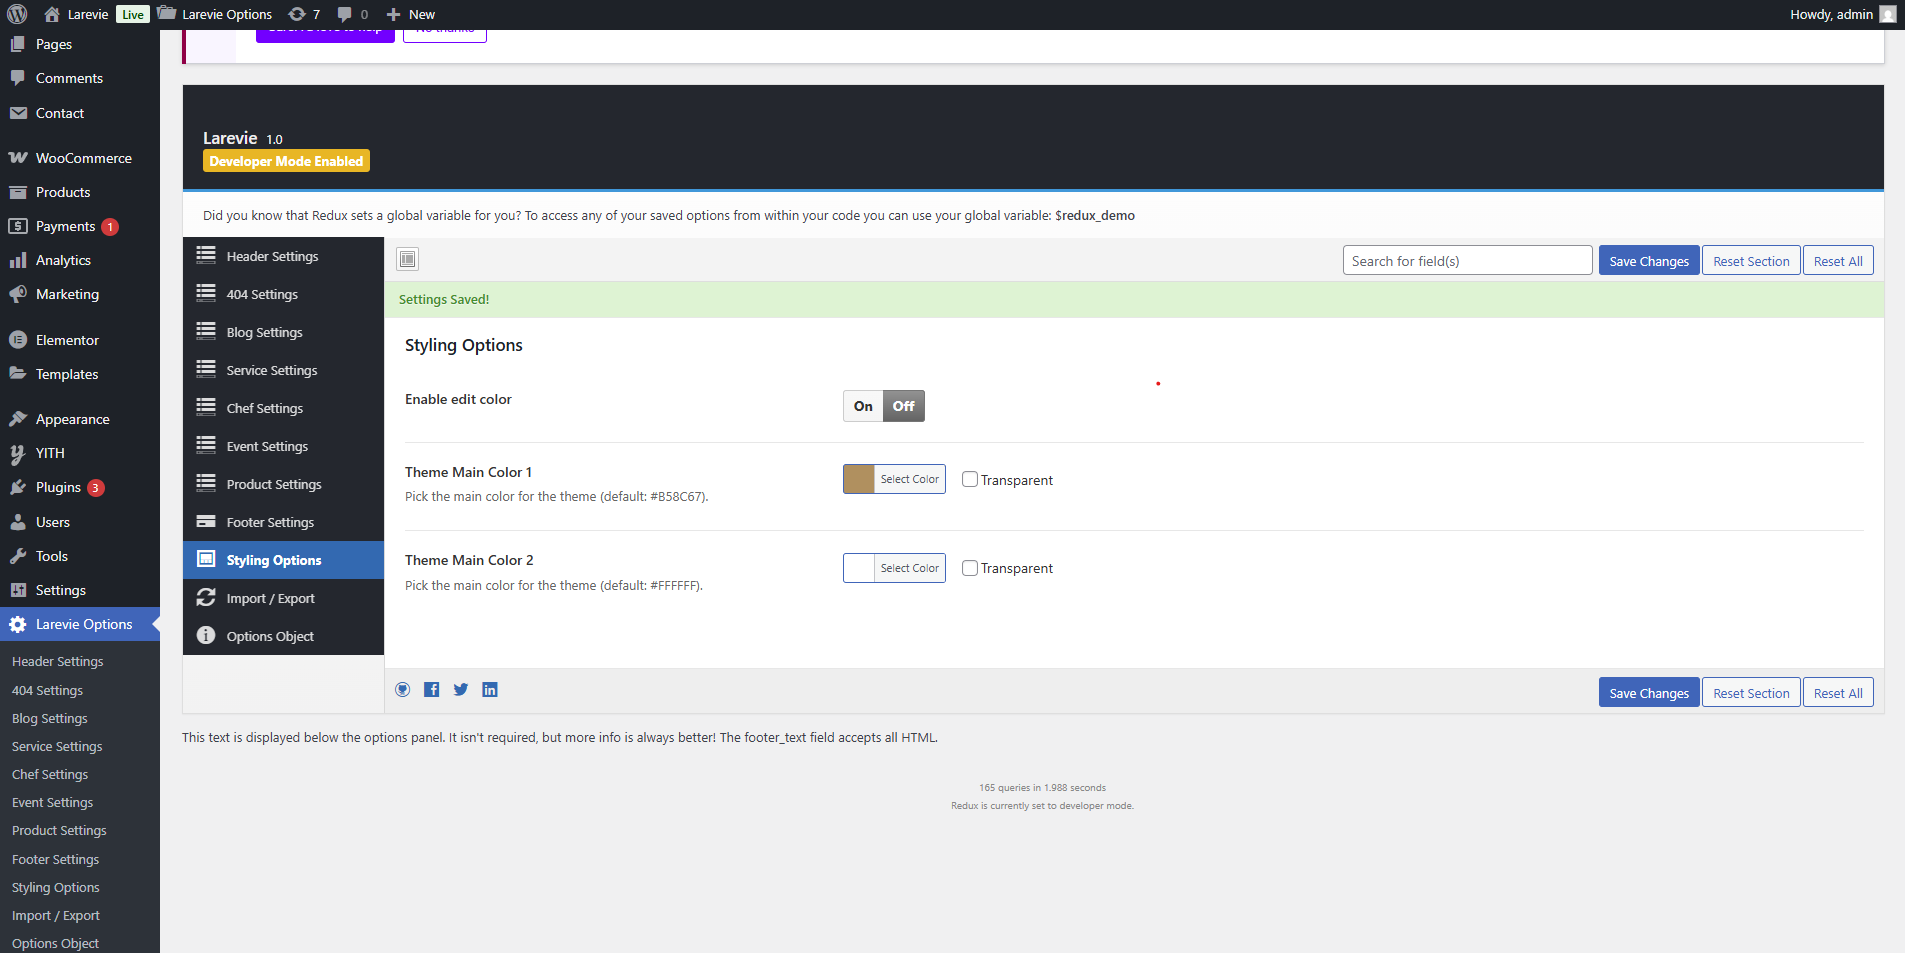Open the Appearance menu item
Viewport: 1905px width, 953px height.
click(80, 419)
